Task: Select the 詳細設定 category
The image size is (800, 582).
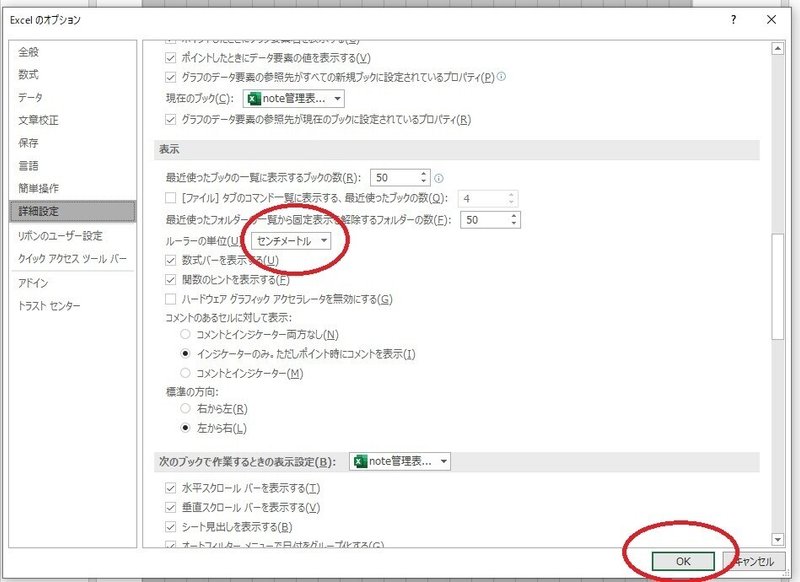Action: [x=72, y=211]
